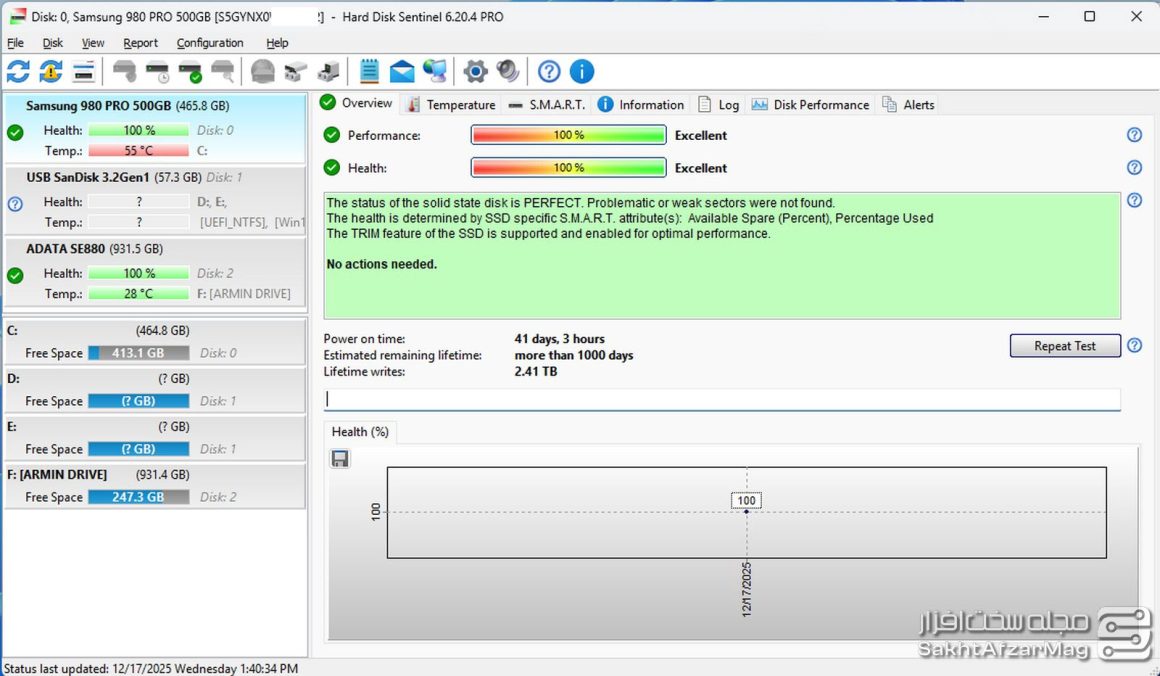Click the envelope email icon in toolbar
Screen dimensions: 1160x676
point(402,71)
